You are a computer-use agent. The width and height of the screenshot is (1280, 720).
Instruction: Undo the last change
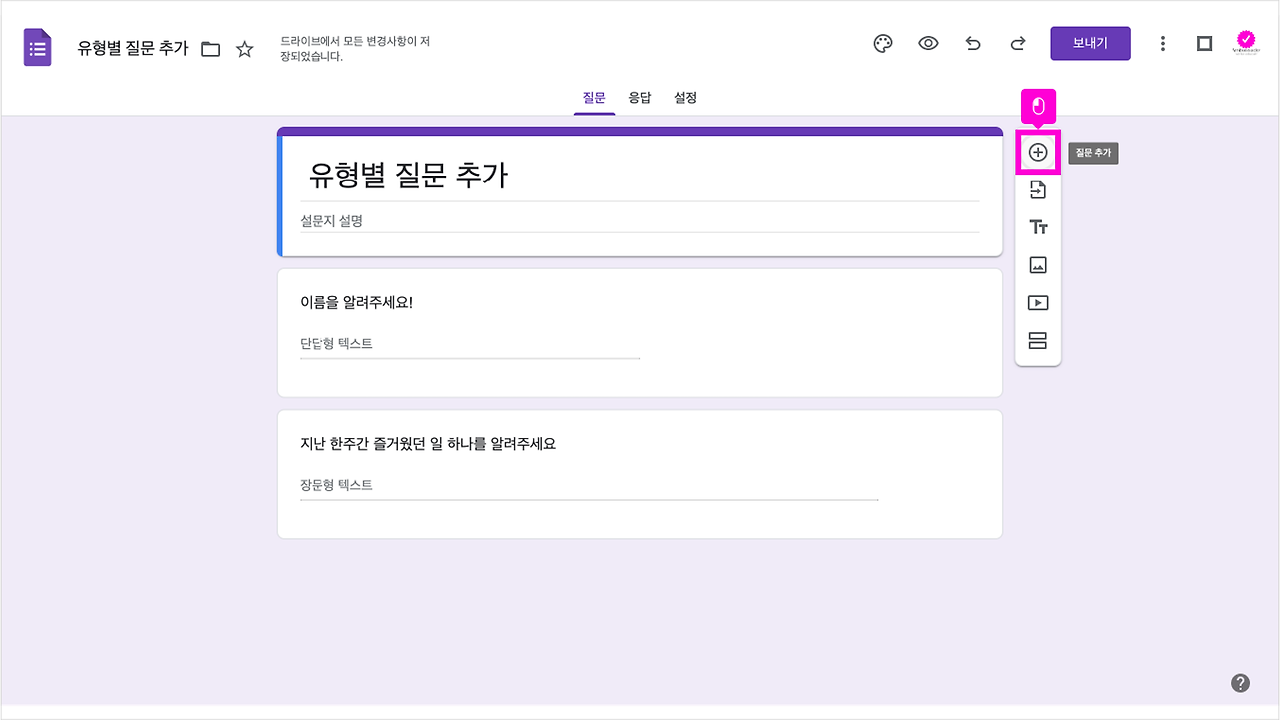(973, 43)
